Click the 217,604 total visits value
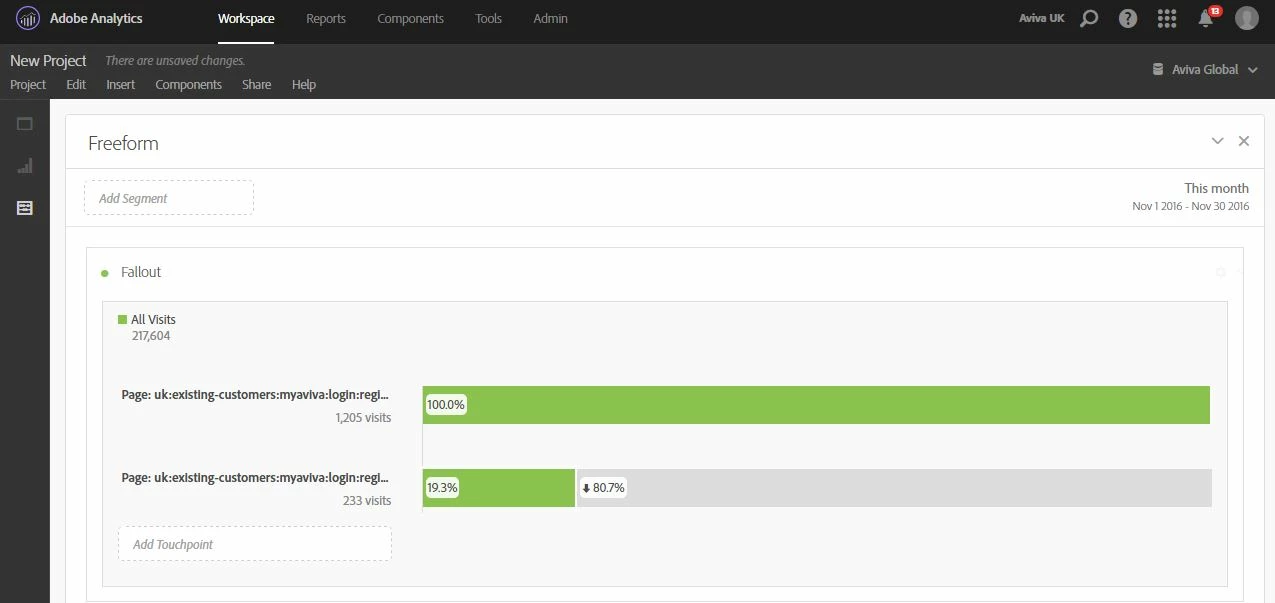The height and width of the screenshot is (603, 1275). (x=151, y=336)
